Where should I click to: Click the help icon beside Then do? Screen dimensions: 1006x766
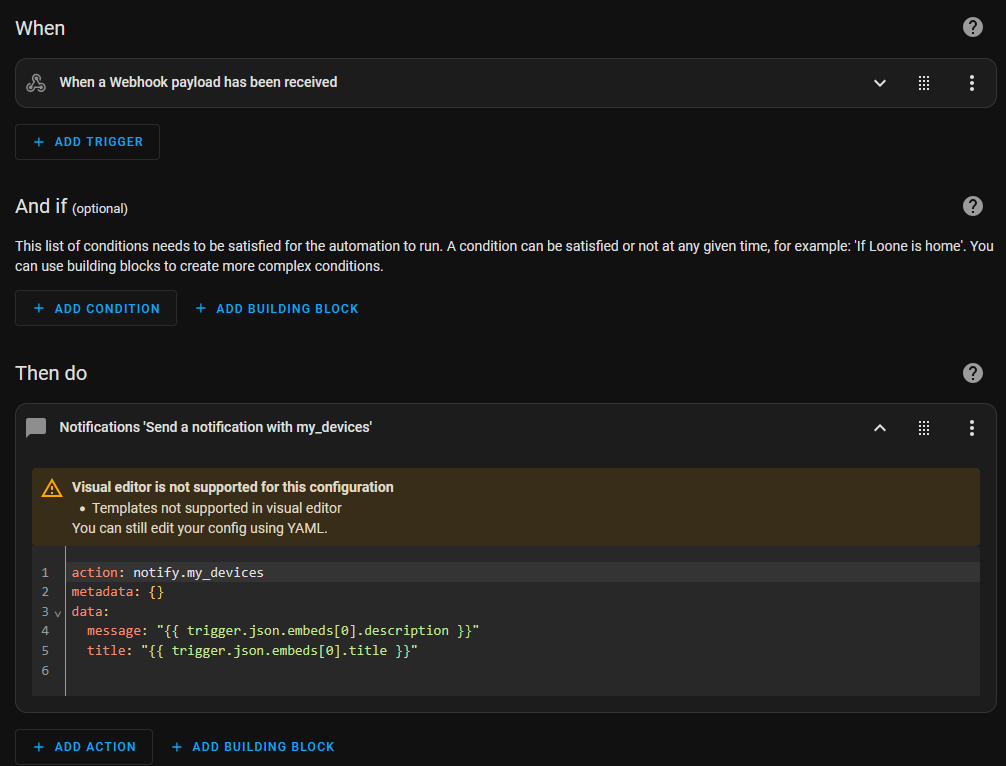972,373
